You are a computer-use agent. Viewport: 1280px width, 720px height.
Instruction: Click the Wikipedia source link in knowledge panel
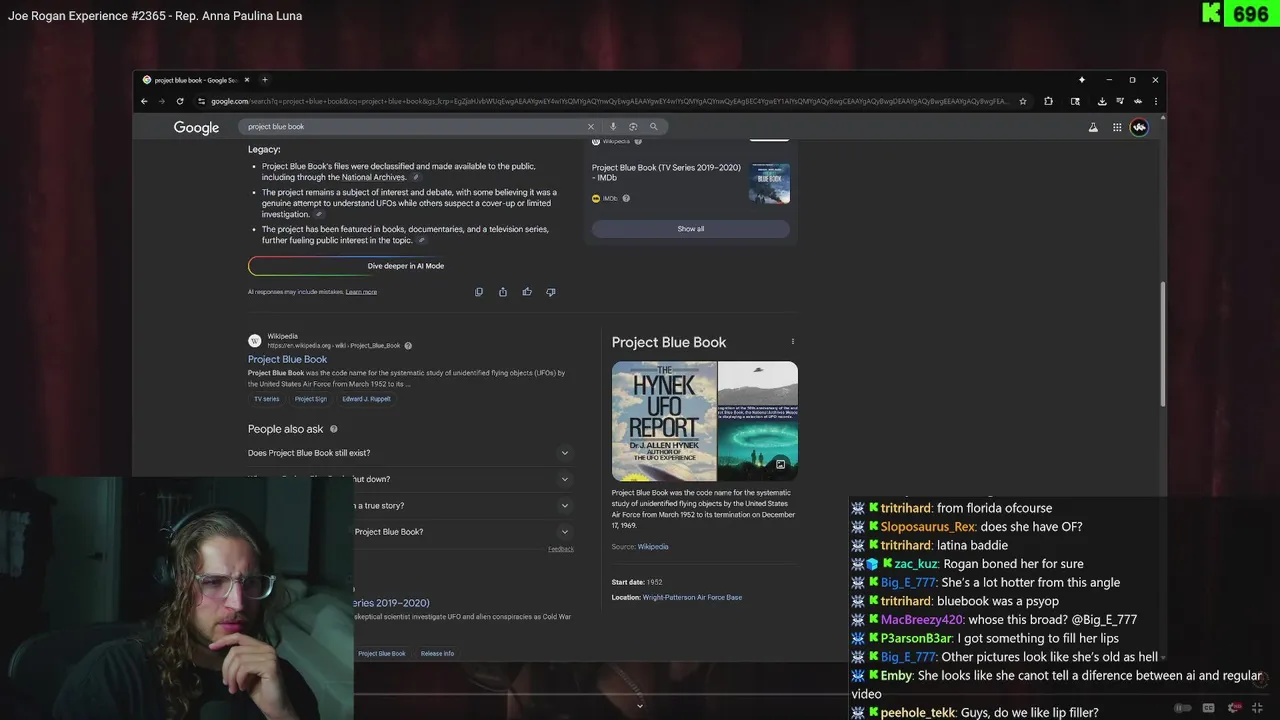pyautogui.click(x=653, y=547)
